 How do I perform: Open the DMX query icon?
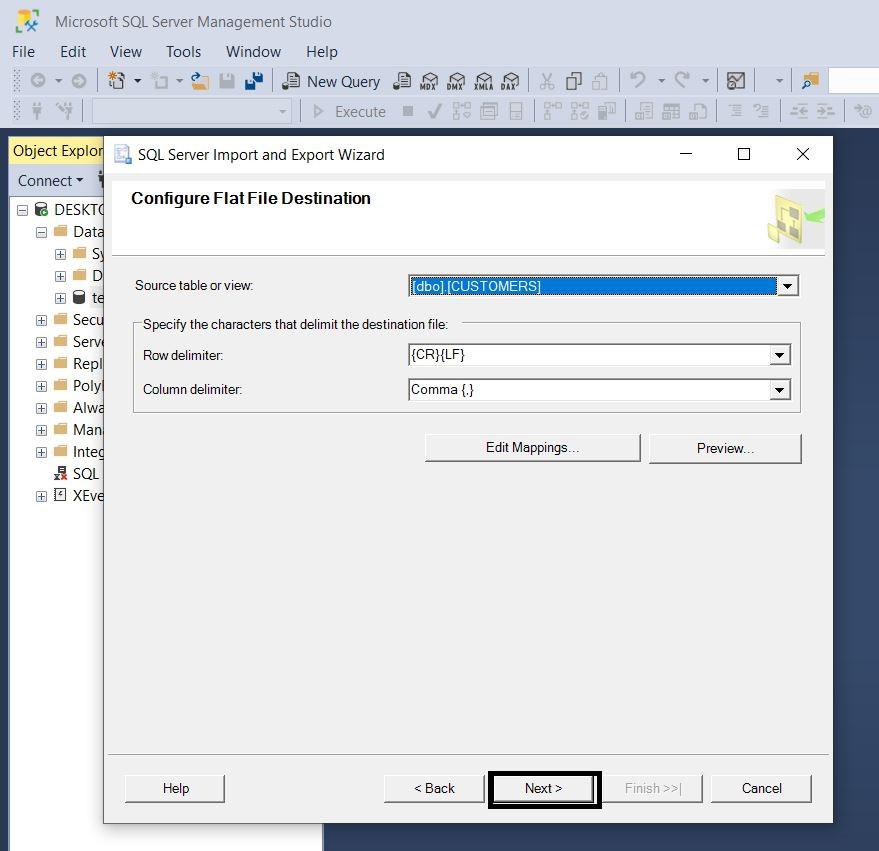[x=456, y=81]
